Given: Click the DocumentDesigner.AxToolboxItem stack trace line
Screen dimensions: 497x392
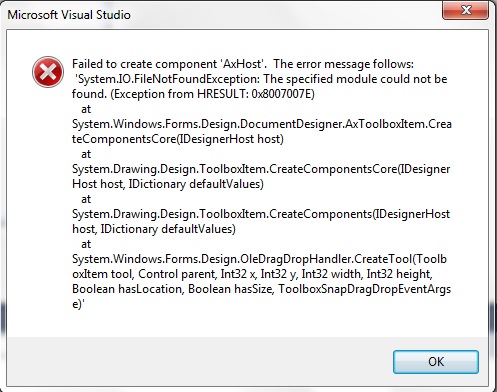Looking at the screenshot, I should click(262, 124).
